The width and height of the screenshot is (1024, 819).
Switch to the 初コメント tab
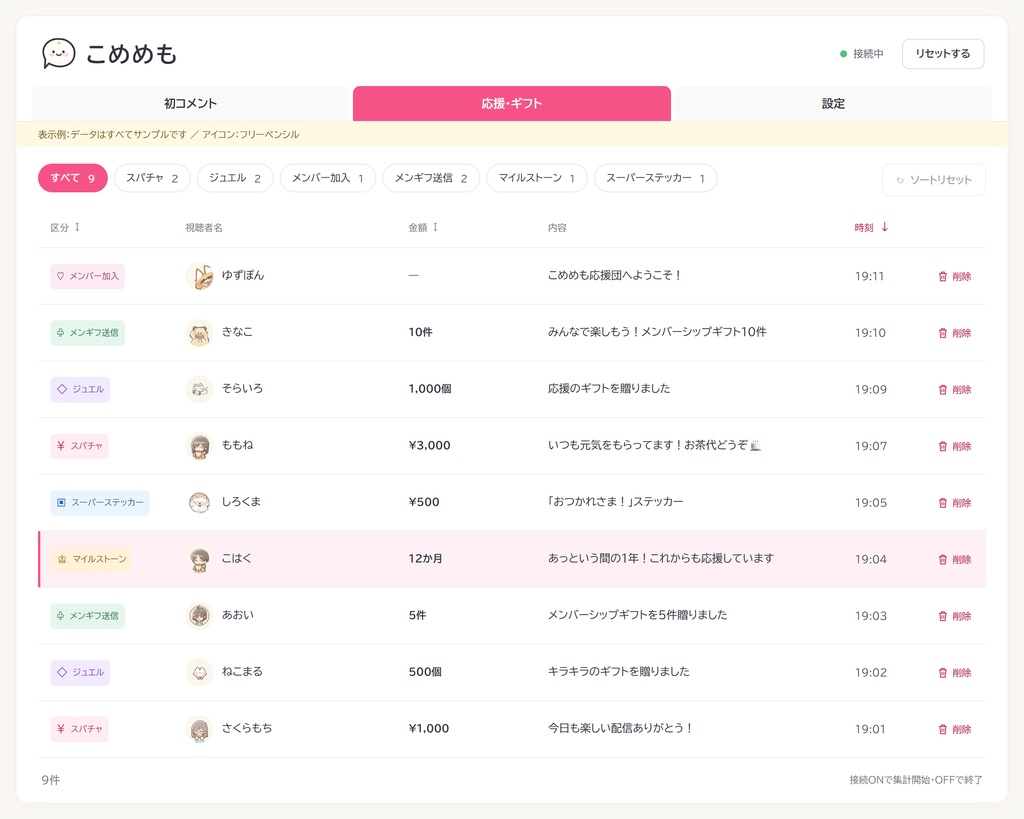click(190, 103)
